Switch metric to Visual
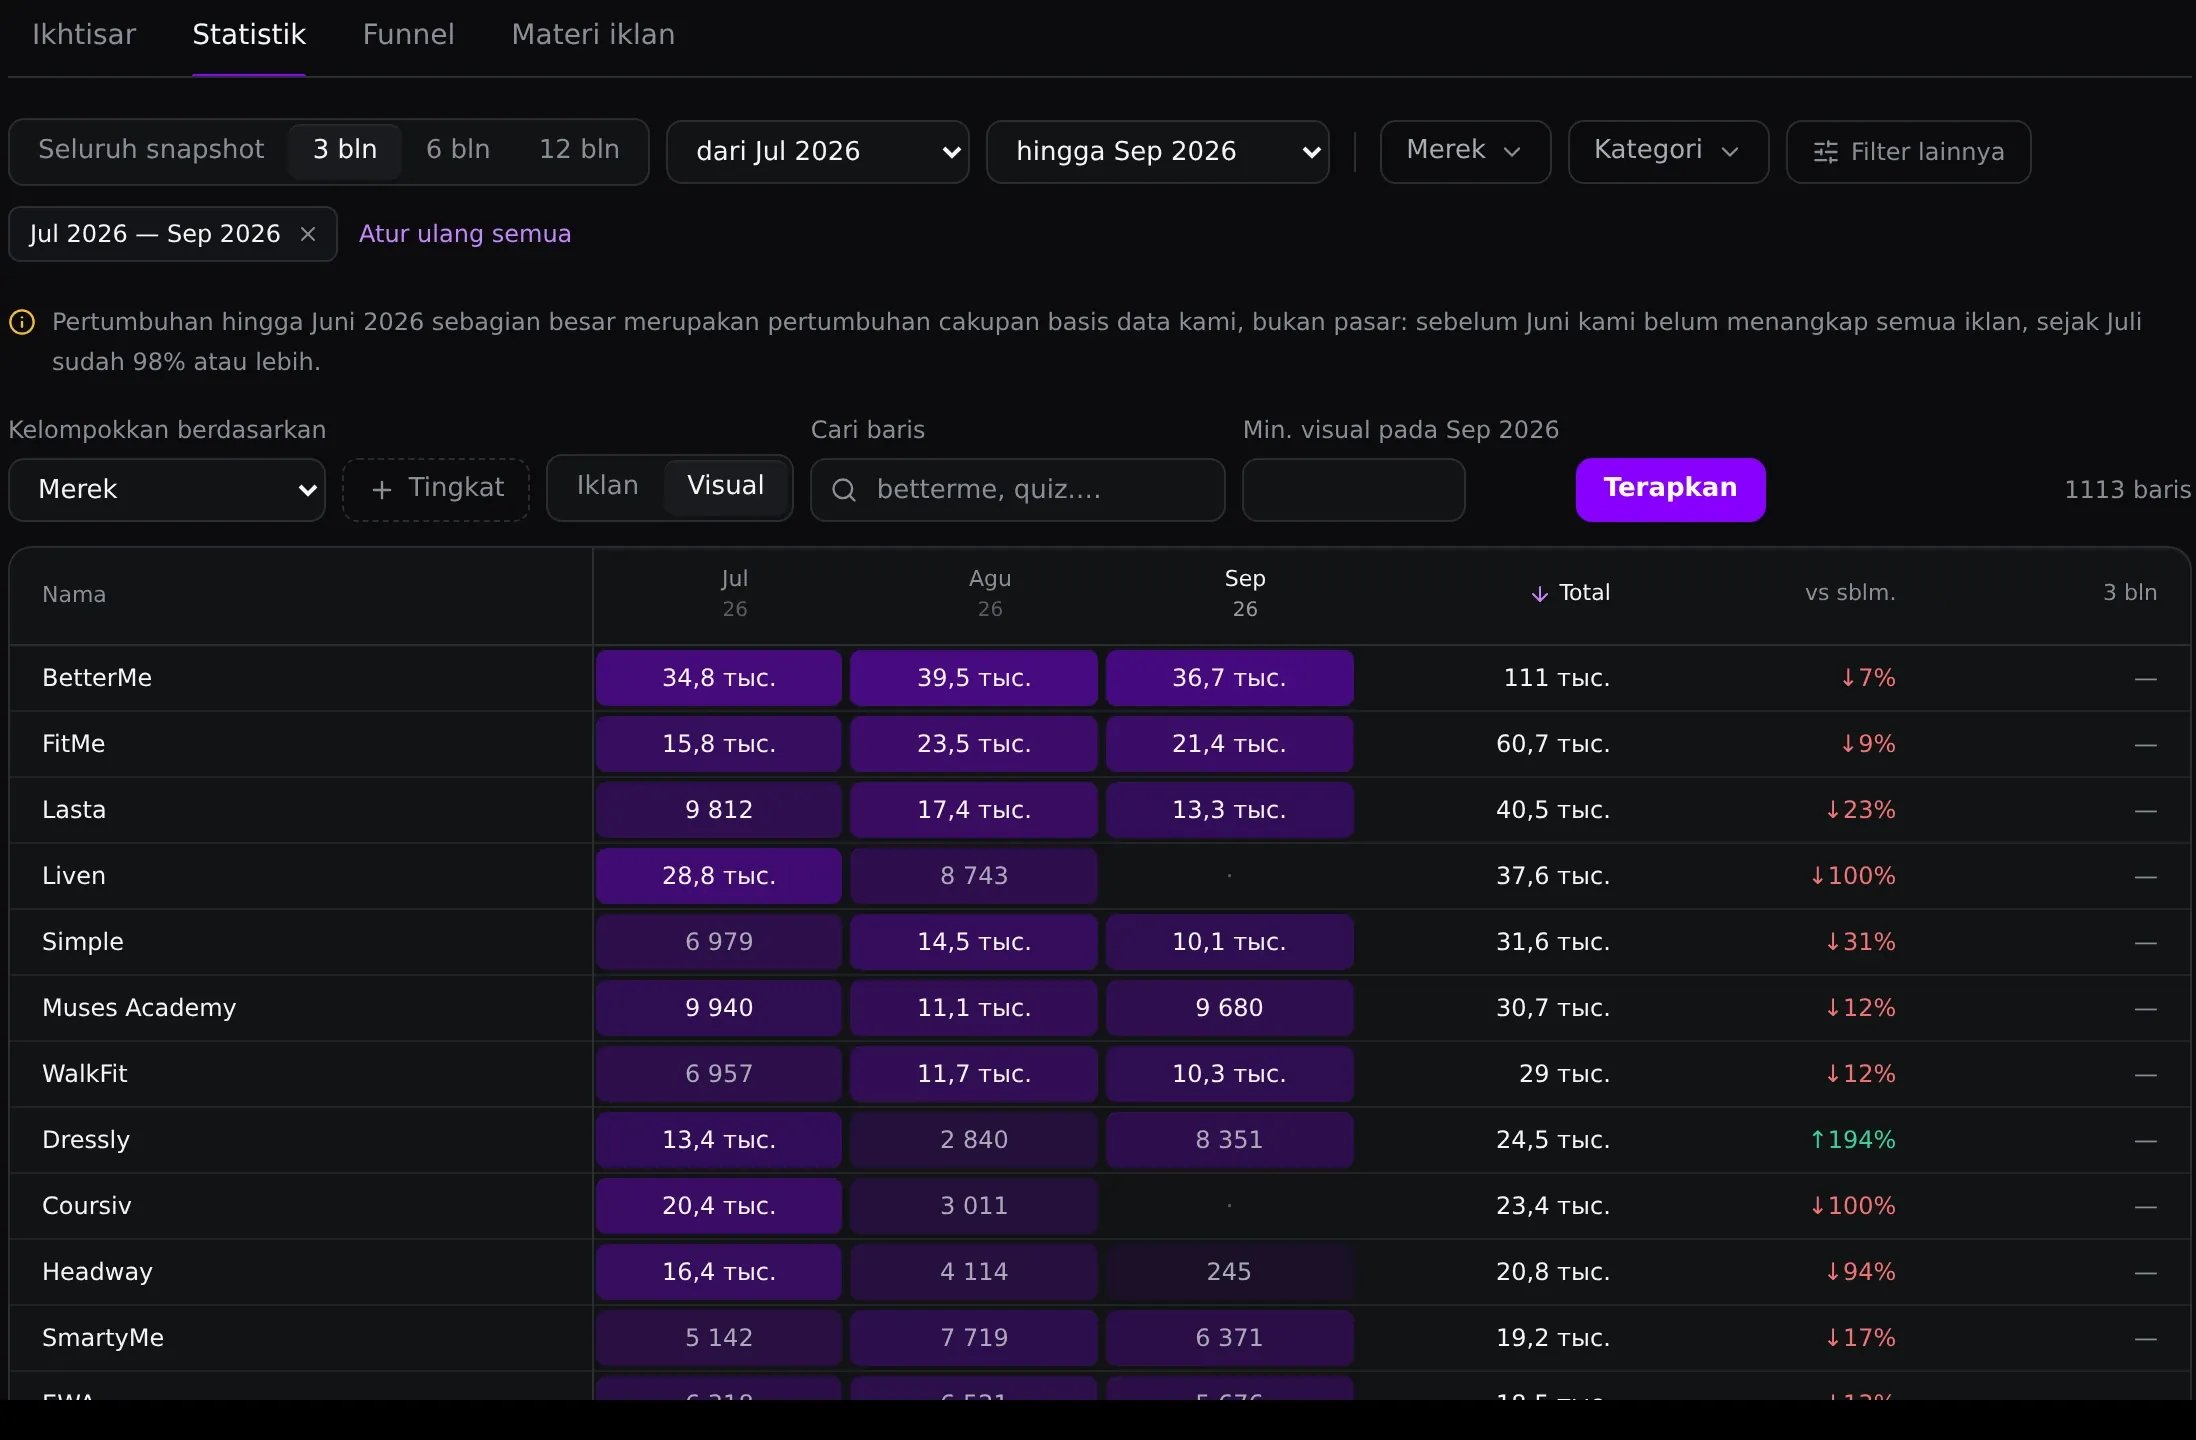The height and width of the screenshot is (1440, 2196). (725, 486)
